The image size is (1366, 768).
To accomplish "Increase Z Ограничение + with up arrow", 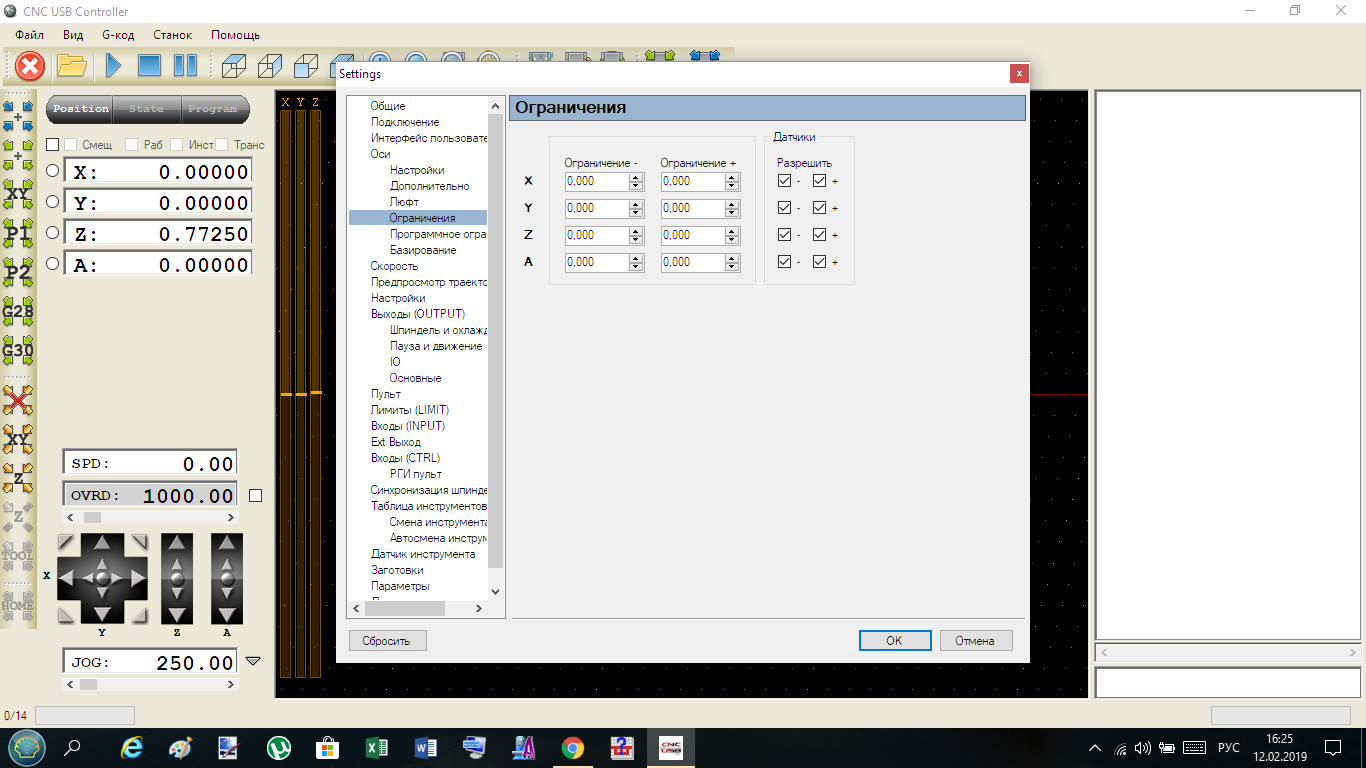I will [732, 231].
